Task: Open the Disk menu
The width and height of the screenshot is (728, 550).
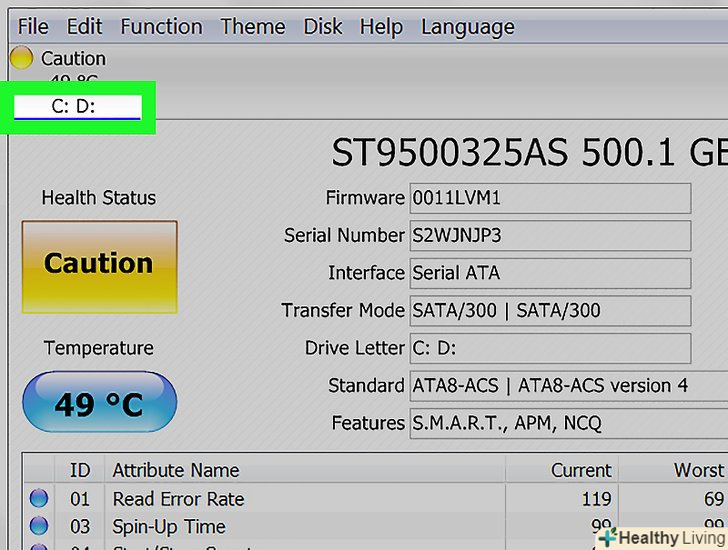Action: pyautogui.click(x=323, y=27)
